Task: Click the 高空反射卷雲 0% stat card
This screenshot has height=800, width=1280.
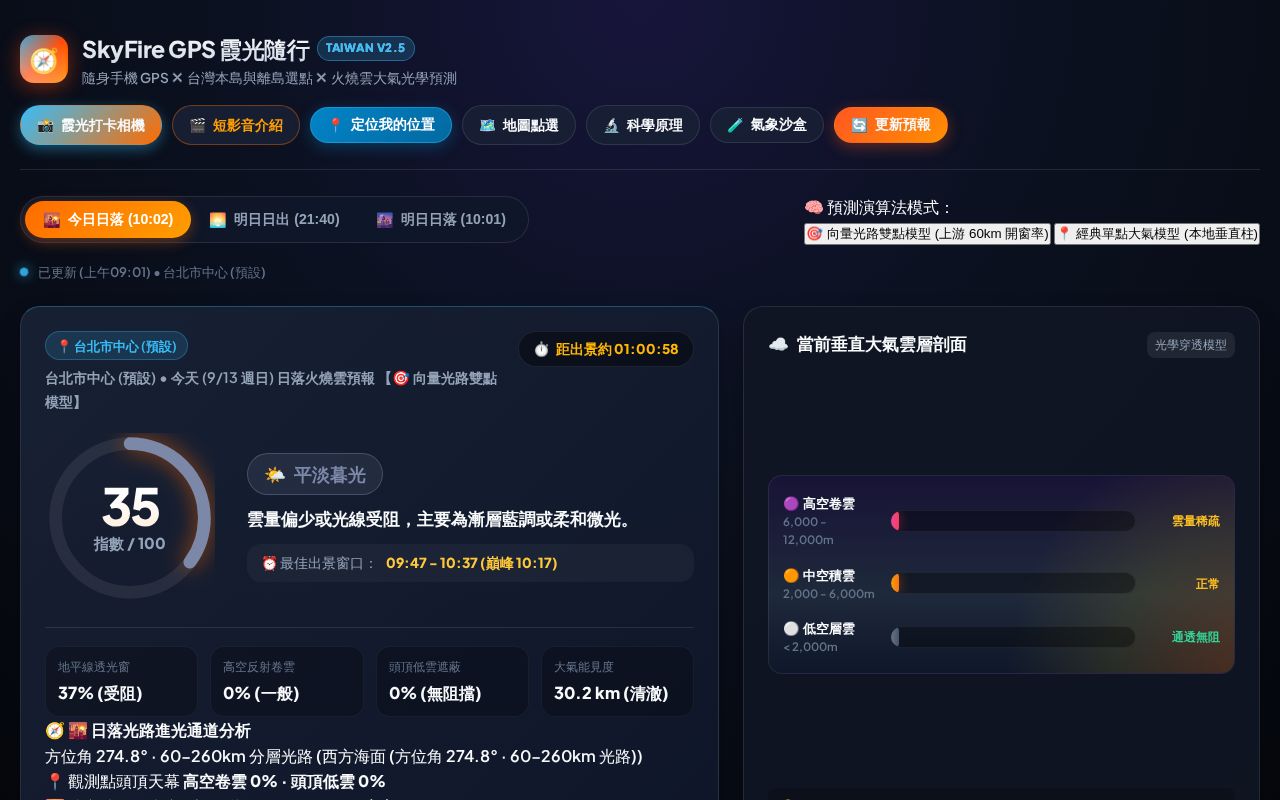Action: tap(287, 681)
